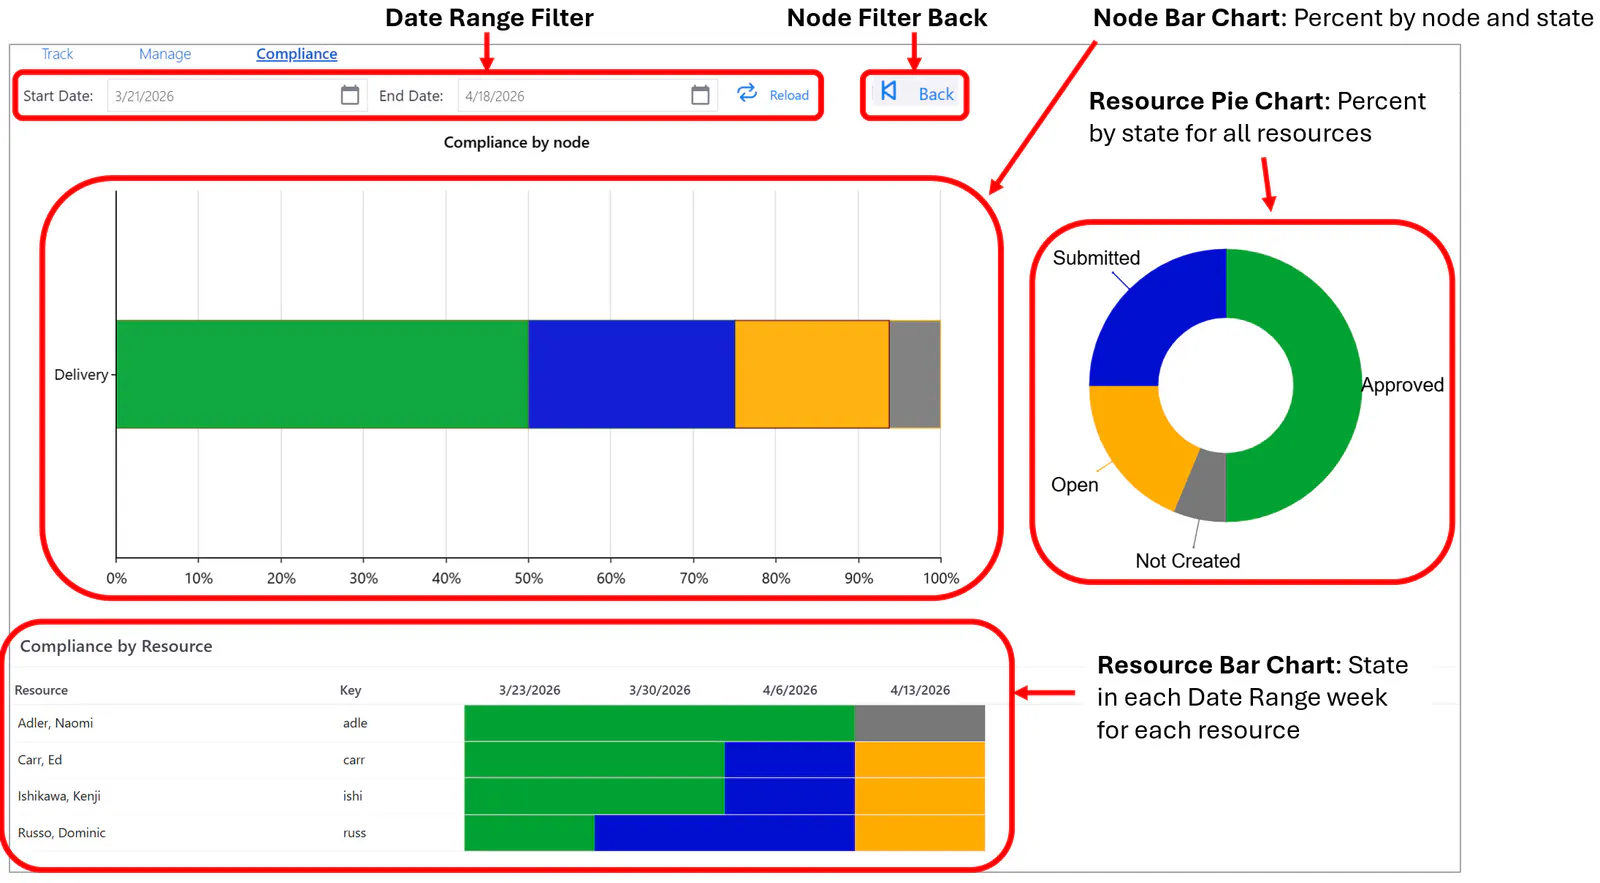Click the 3/30/2026 week column header
Viewport: 1600px width, 883px height.
[x=659, y=690]
